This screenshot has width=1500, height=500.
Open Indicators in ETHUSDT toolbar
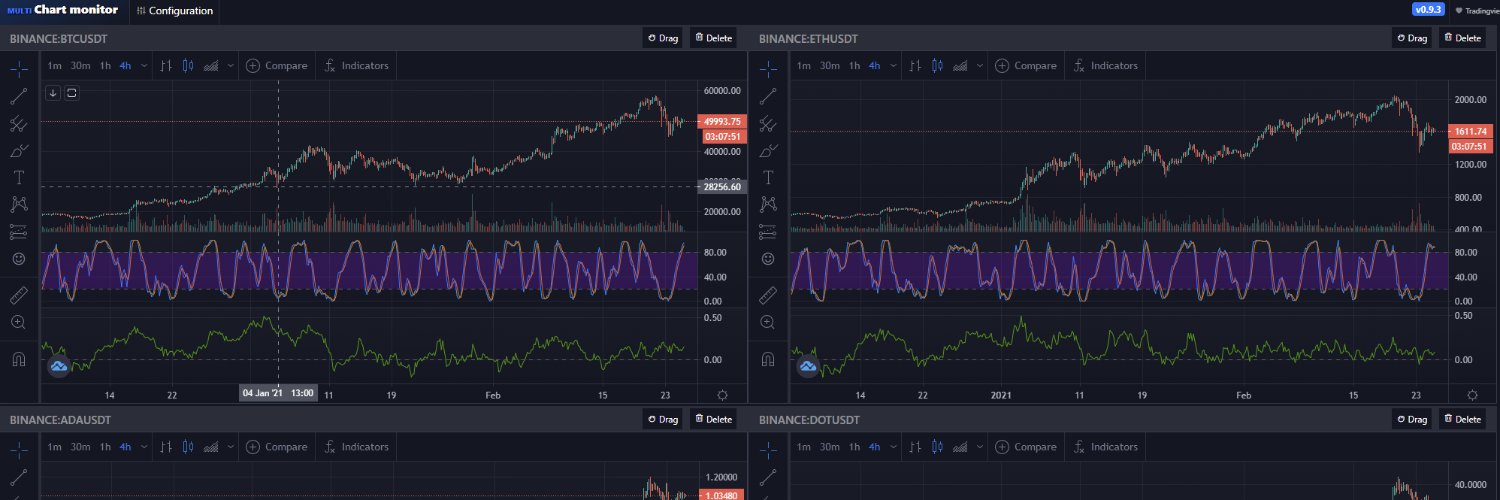point(1105,66)
